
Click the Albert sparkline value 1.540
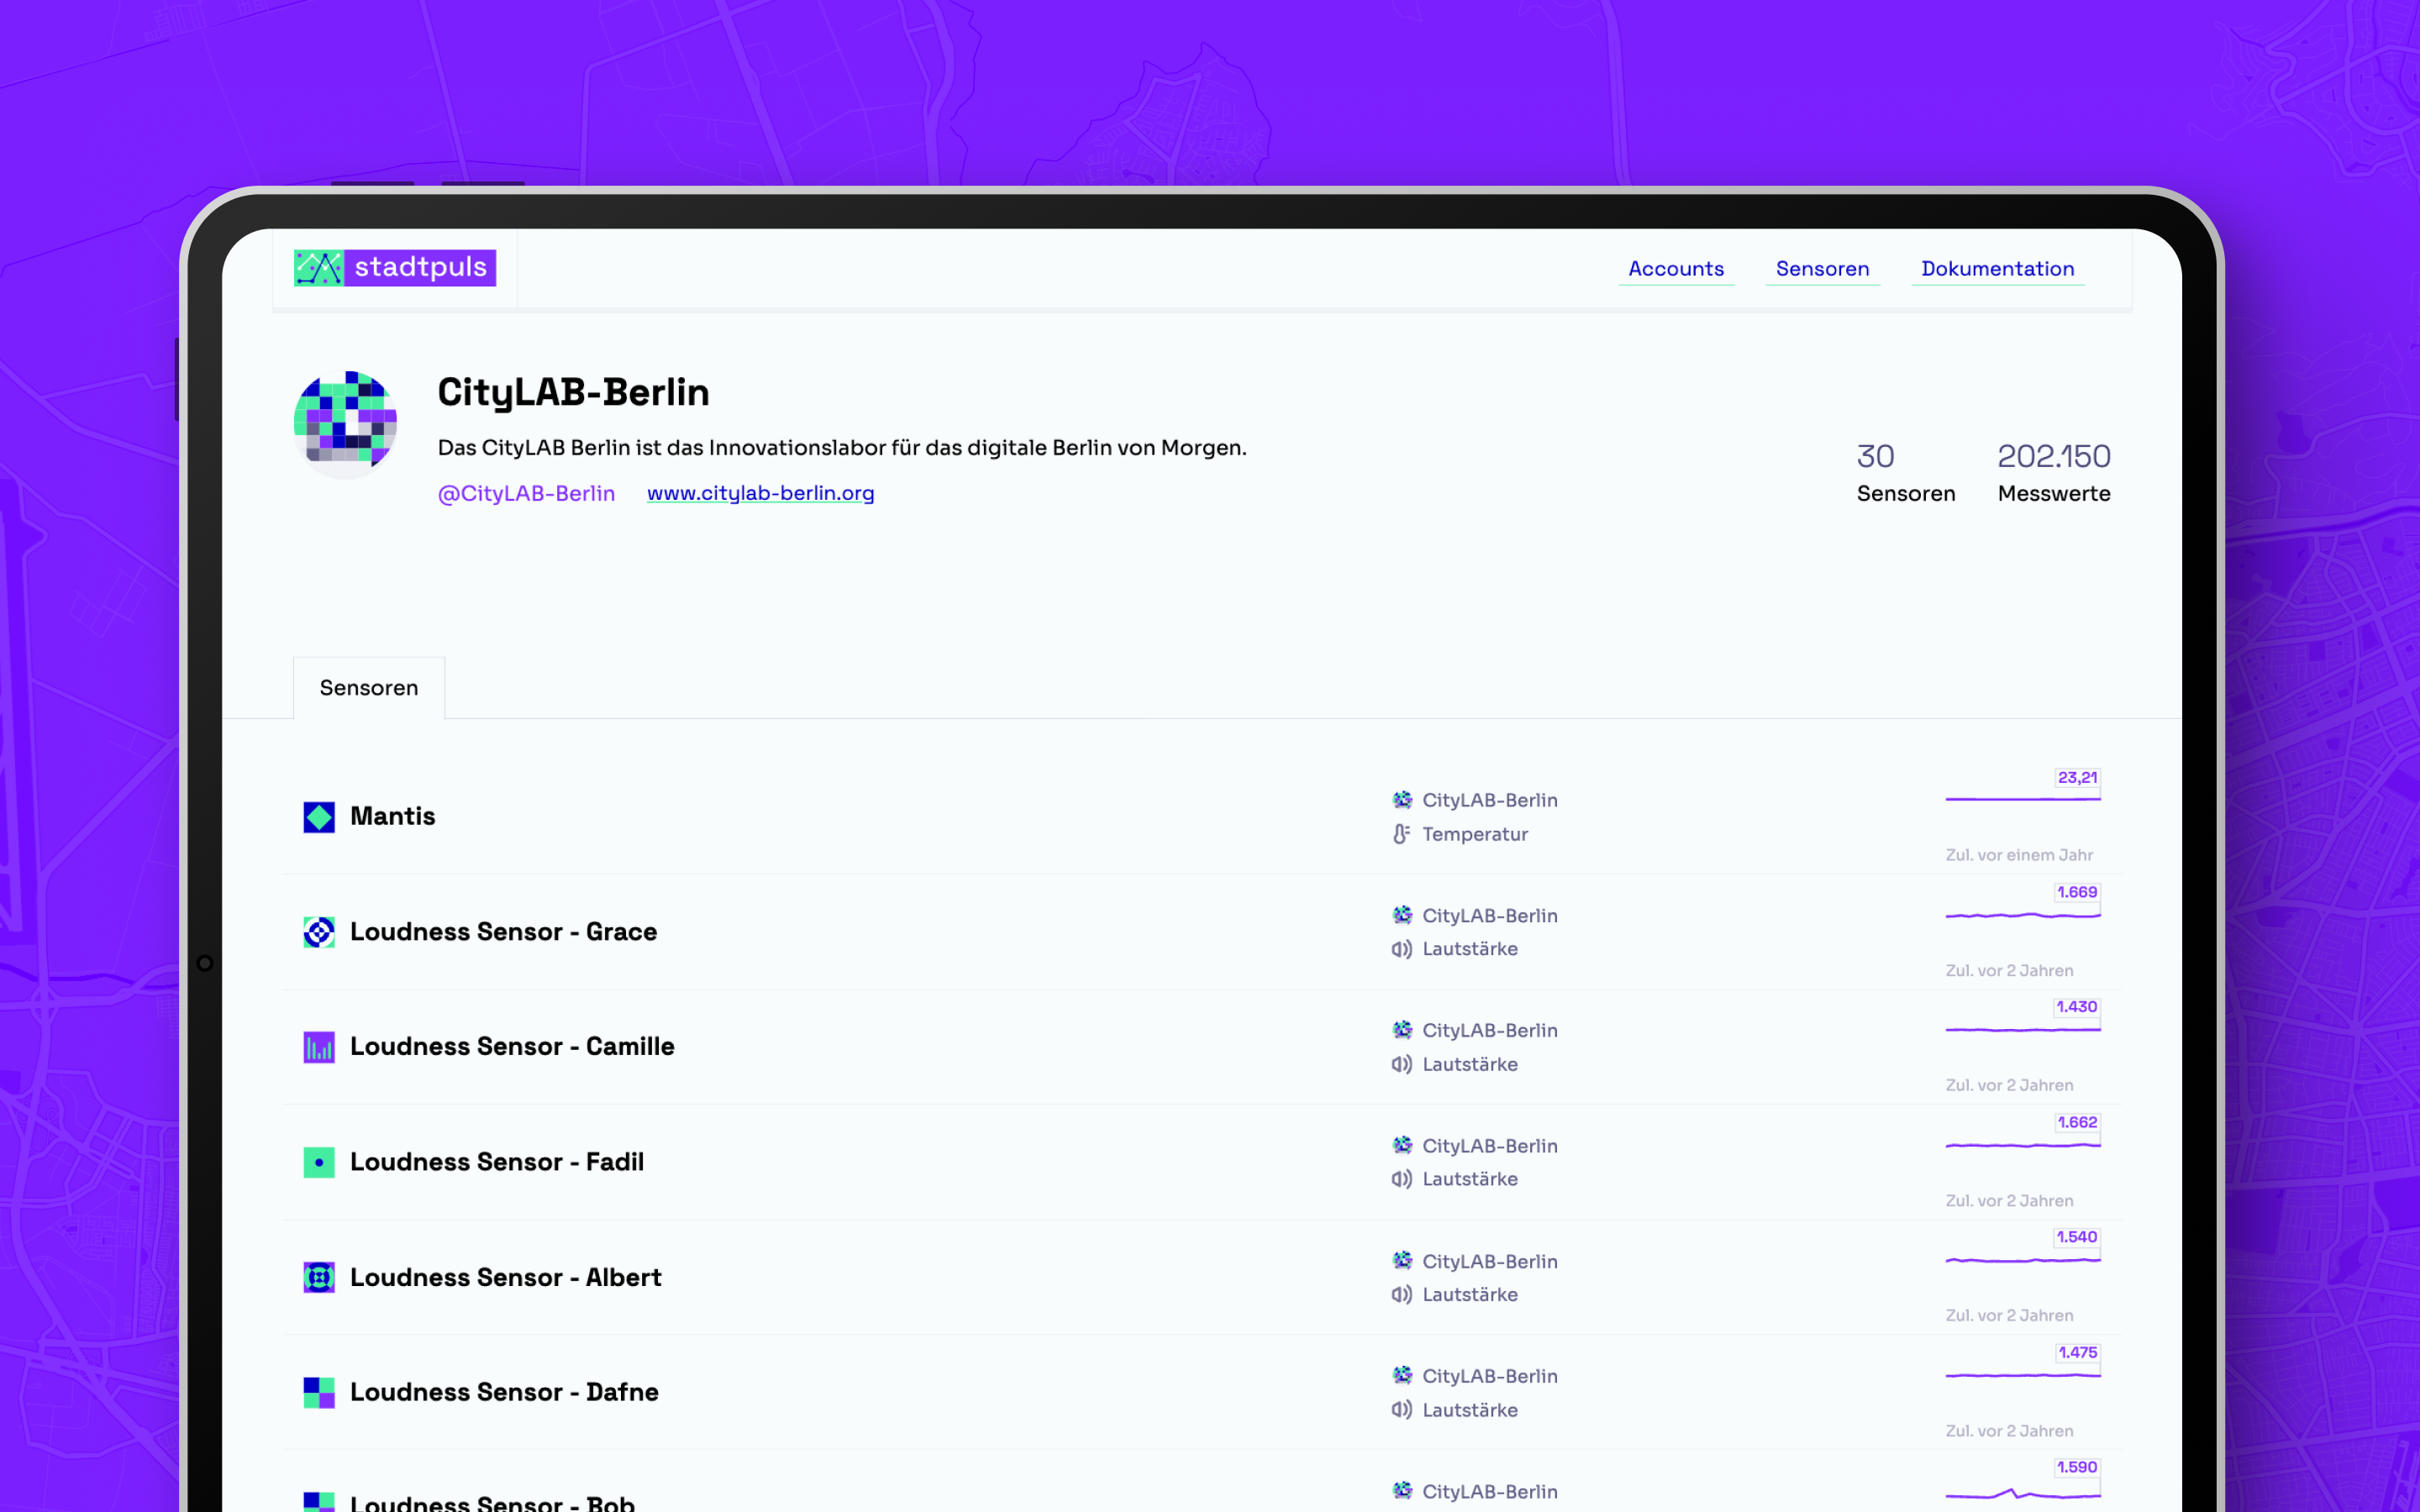(x=2076, y=1237)
